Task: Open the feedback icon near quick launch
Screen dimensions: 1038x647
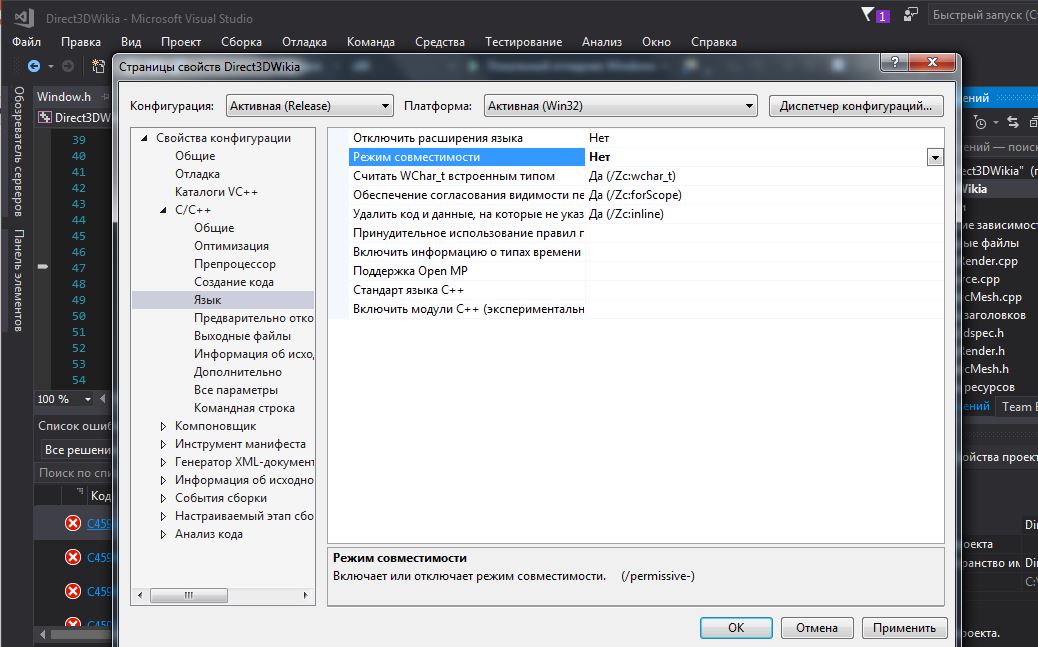Action: pos(911,15)
